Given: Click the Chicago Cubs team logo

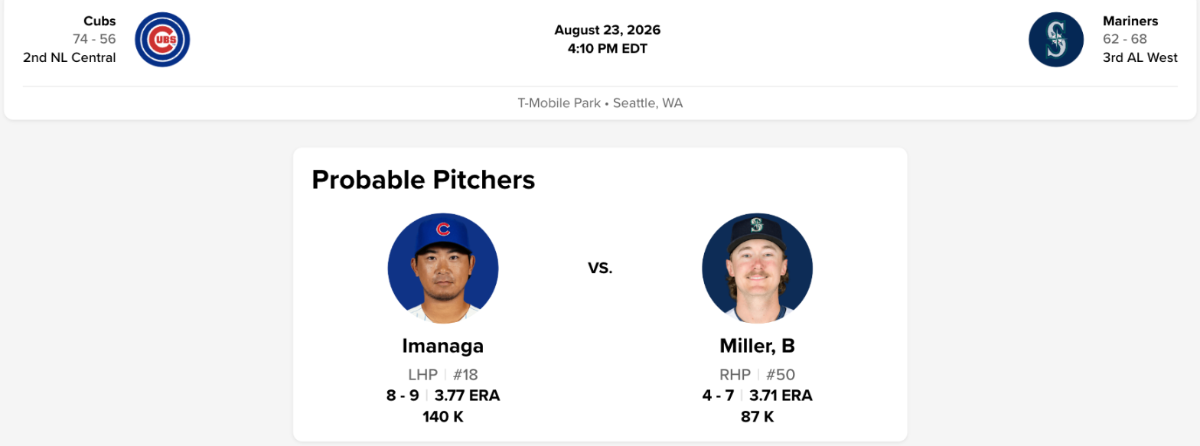Looking at the screenshot, I should (x=162, y=40).
